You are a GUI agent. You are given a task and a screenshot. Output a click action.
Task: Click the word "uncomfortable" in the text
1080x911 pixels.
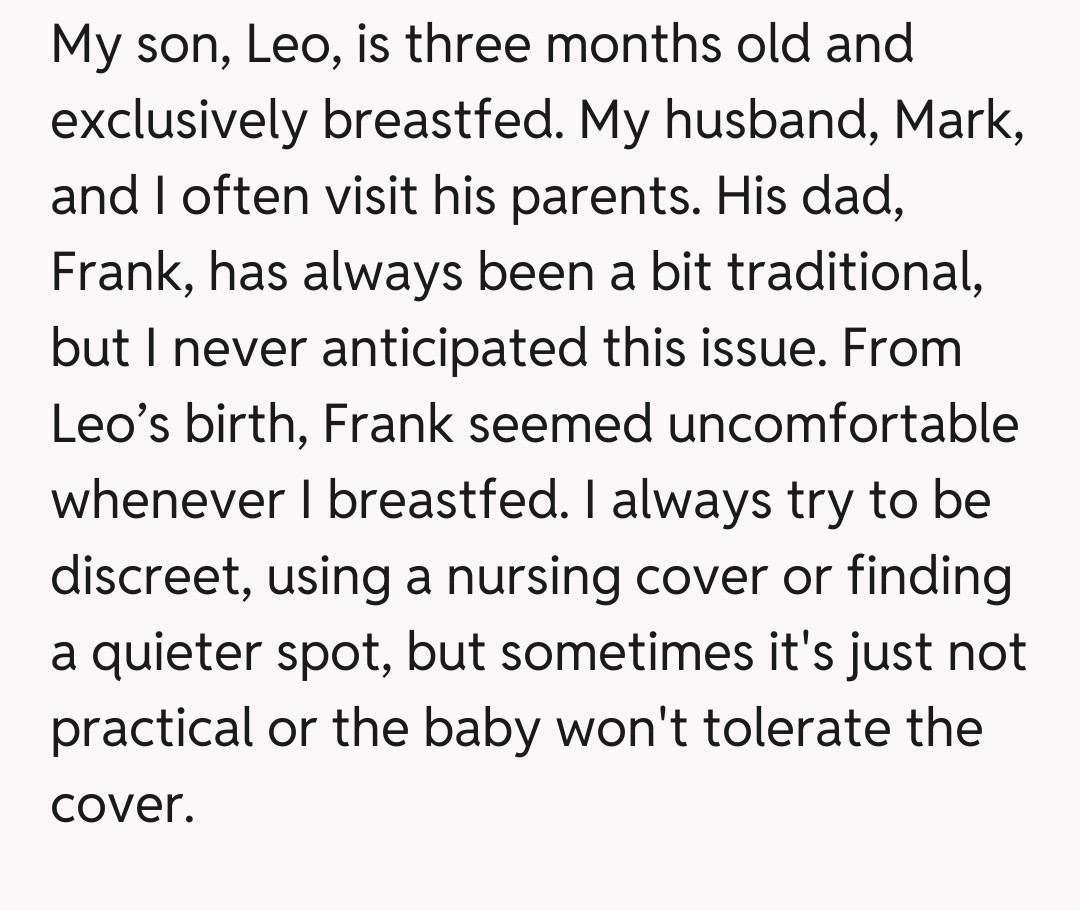coord(844,424)
